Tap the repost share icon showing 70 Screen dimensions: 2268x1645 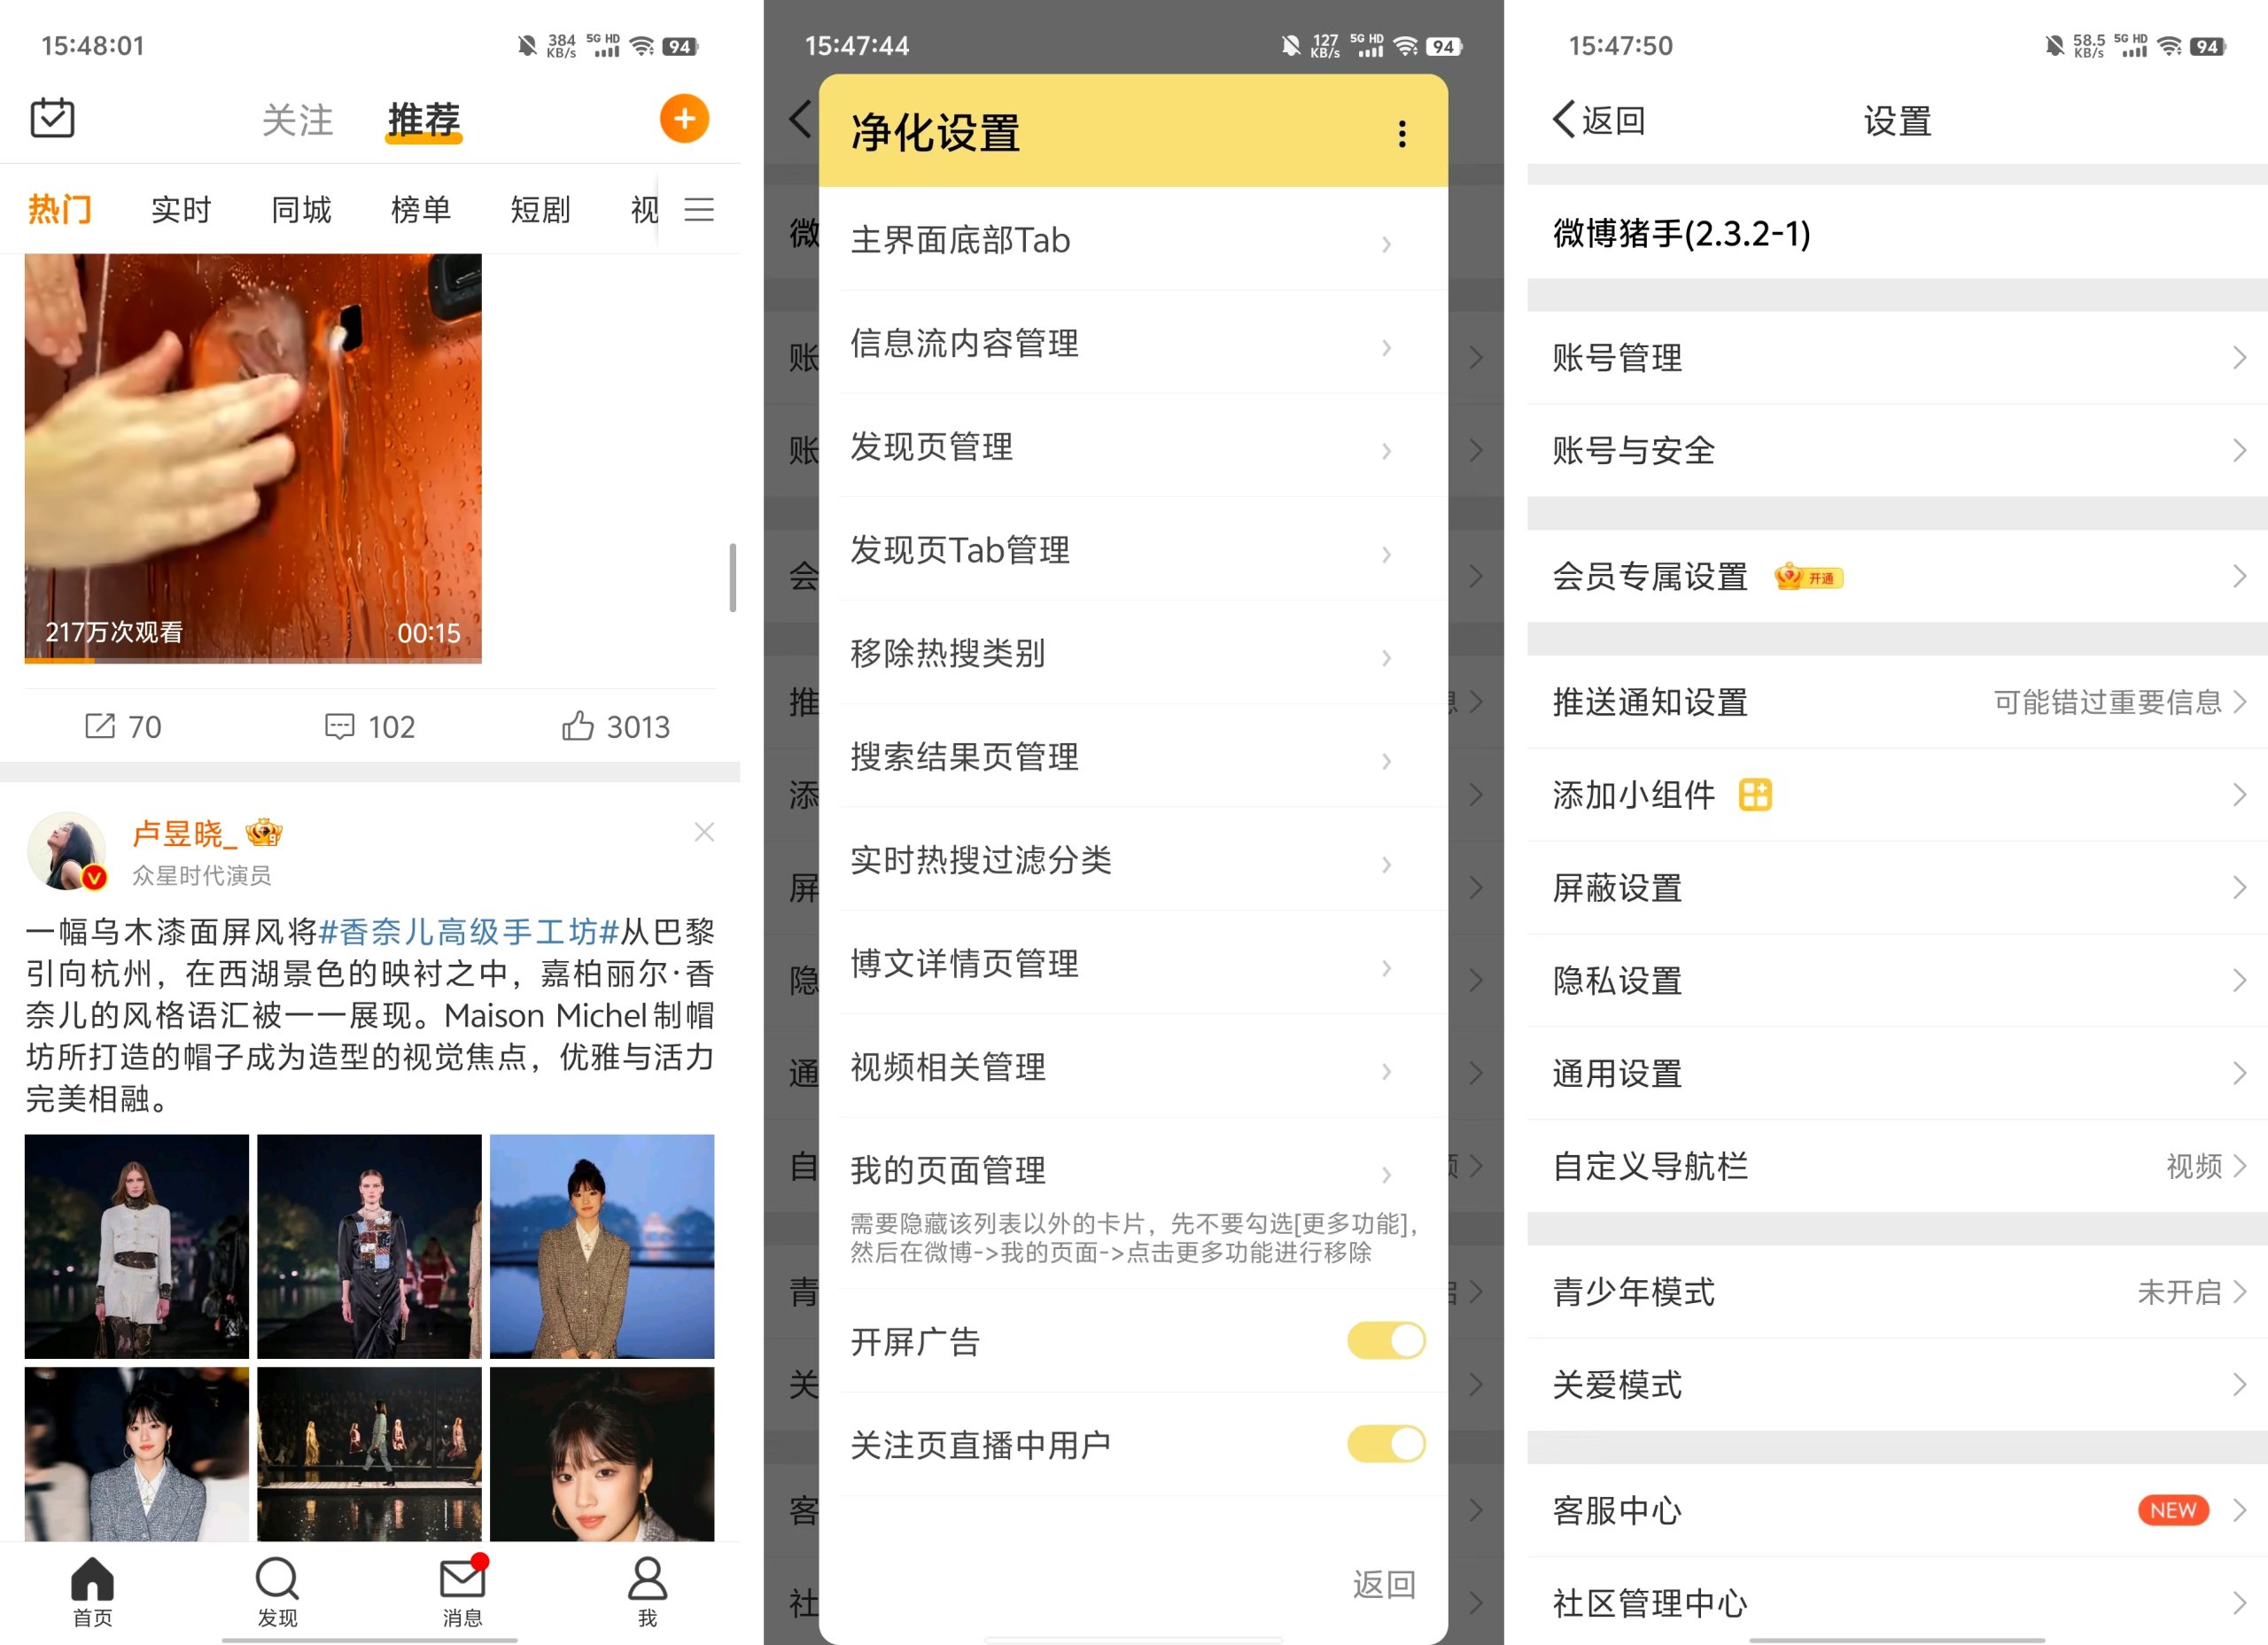(x=100, y=726)
